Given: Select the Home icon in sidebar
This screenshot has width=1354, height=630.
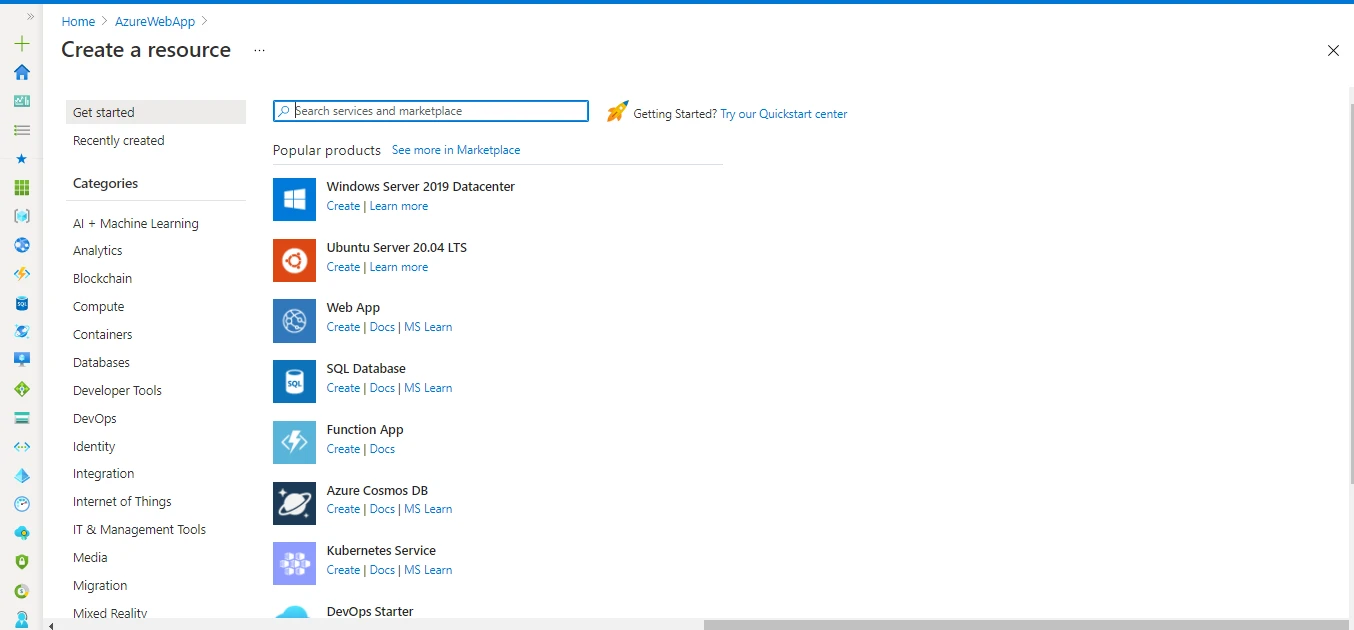Looking at the screenshot, I should coord(21,72).
